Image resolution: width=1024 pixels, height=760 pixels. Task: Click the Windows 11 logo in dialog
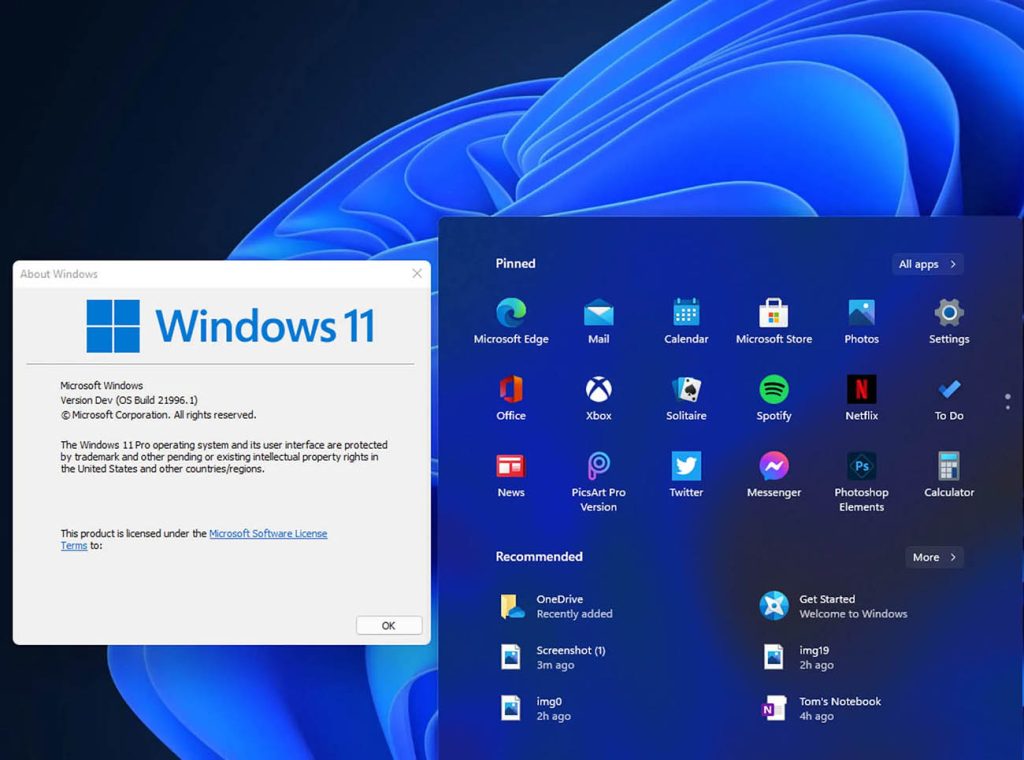click(231, 326)
